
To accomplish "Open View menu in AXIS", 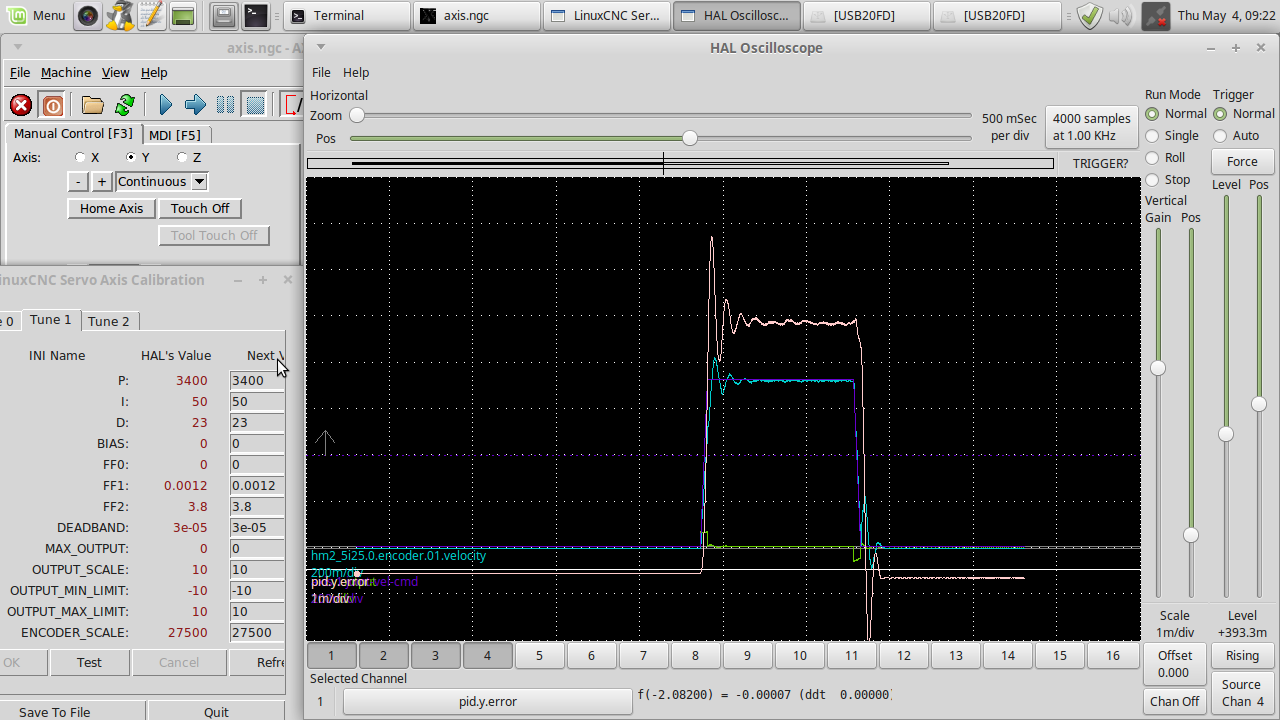I will coord(116,72).
